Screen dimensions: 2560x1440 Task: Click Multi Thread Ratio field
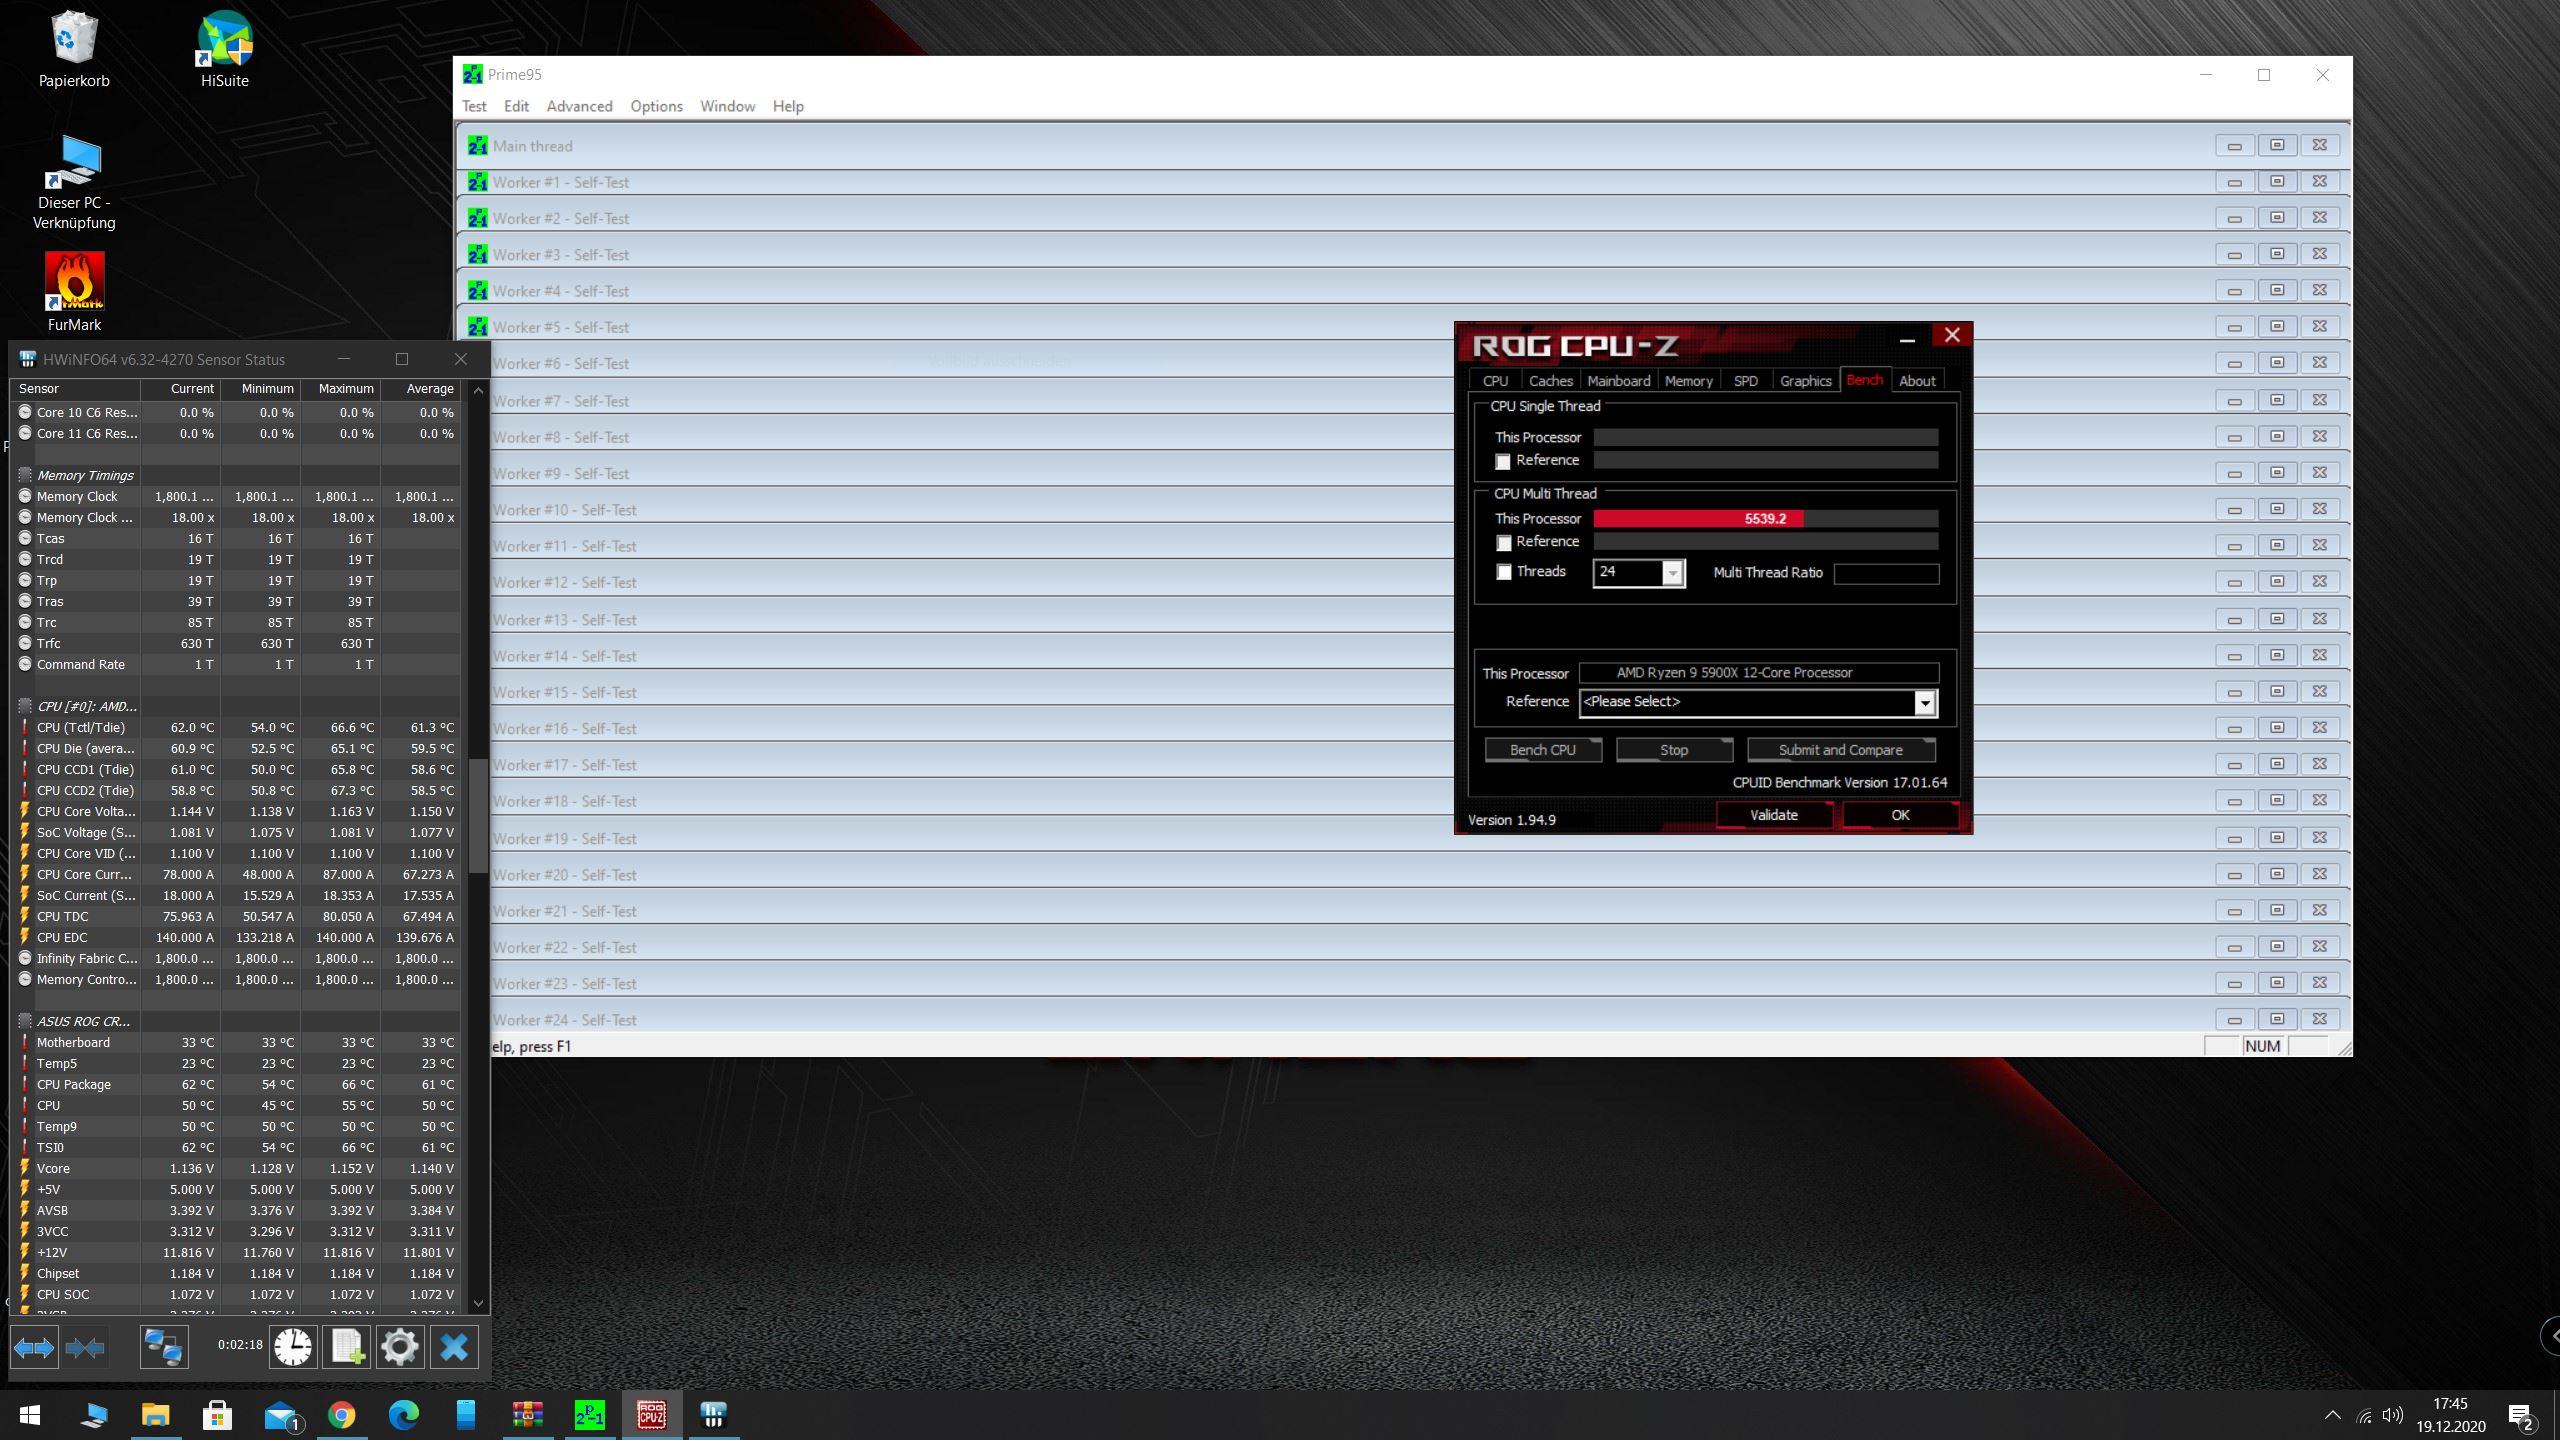(x=1886, y=573)
